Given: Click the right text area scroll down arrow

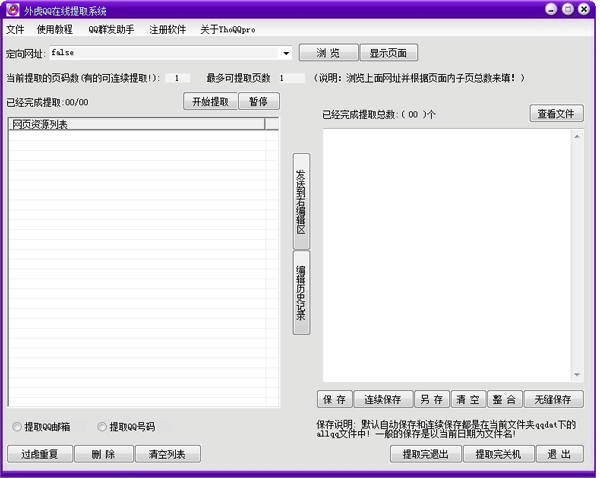Looking at the screenshot, I should click(577, 375).
